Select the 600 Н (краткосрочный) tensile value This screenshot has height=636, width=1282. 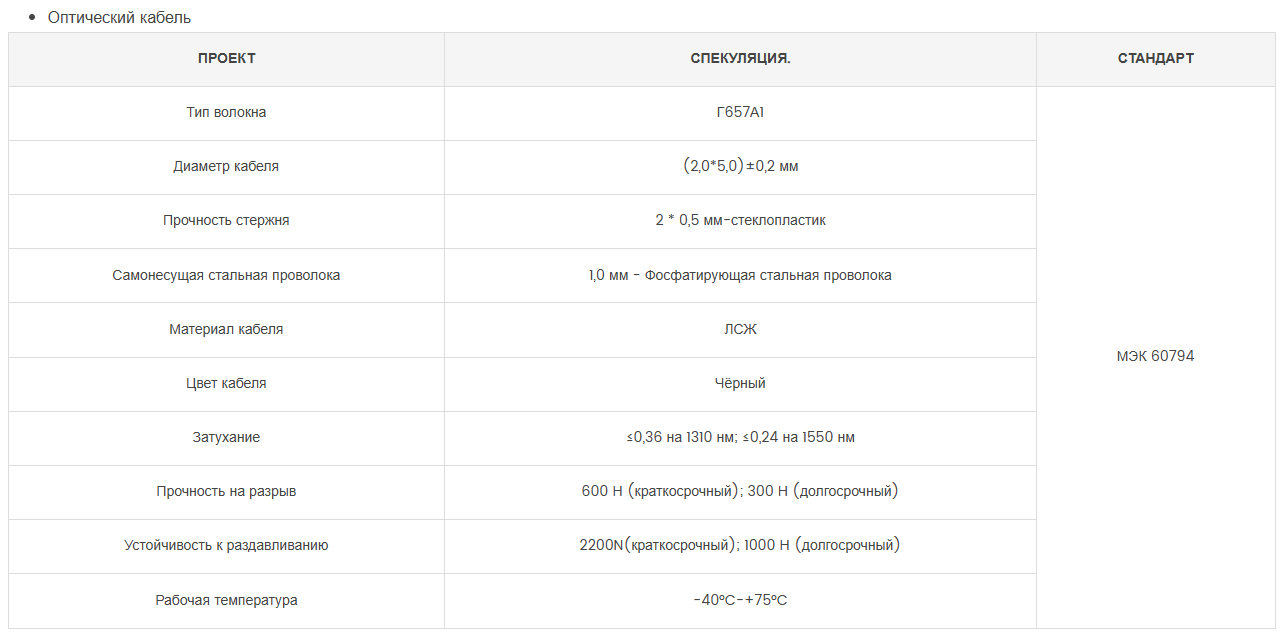pos(660,492)
